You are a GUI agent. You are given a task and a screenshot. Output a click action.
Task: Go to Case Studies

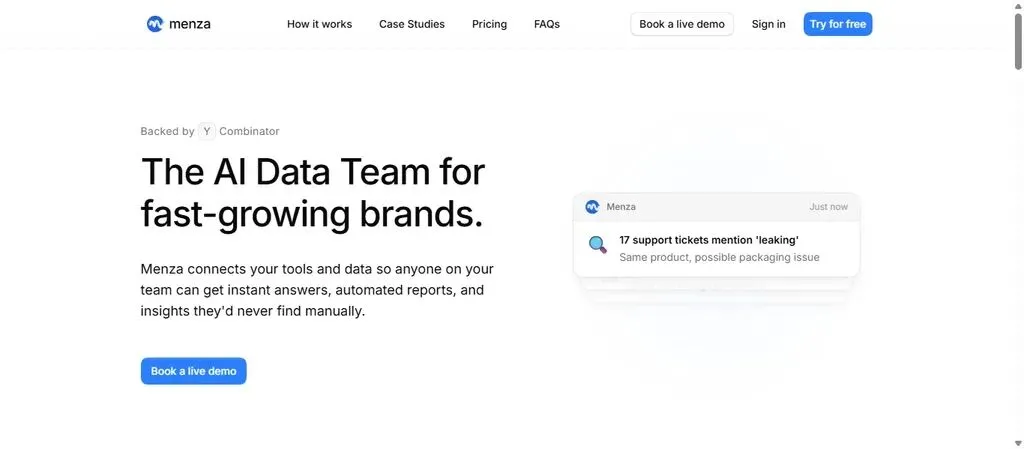pos(411,24)
